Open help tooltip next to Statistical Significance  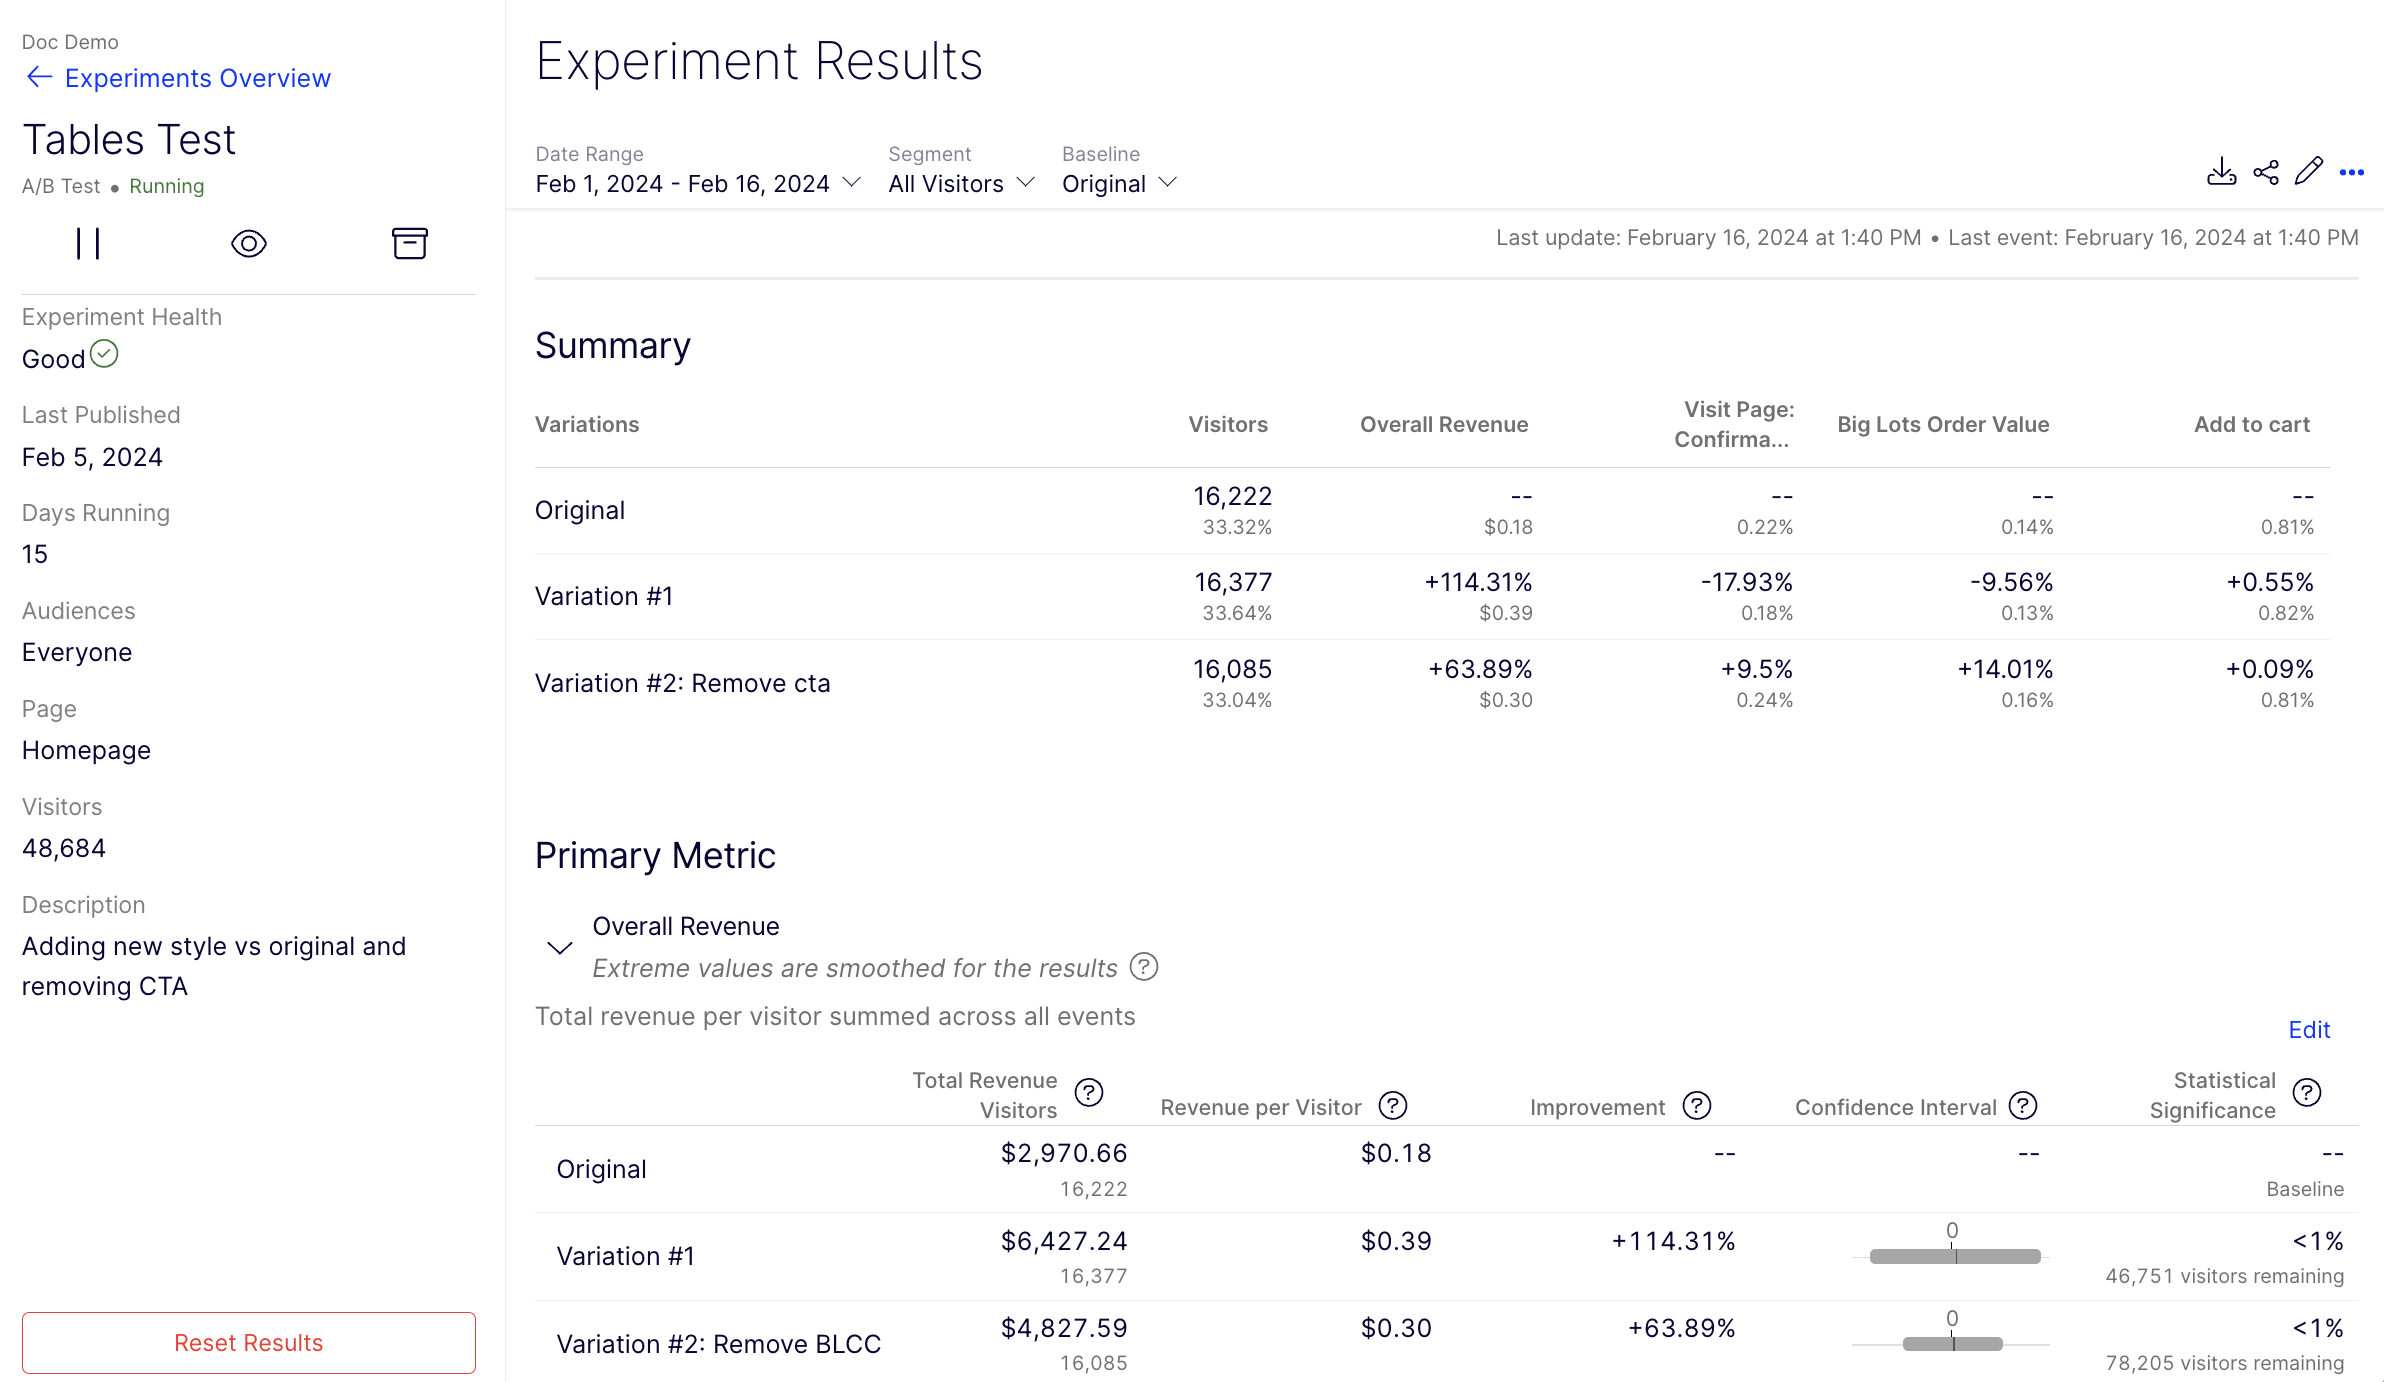pos(2307,1093)
